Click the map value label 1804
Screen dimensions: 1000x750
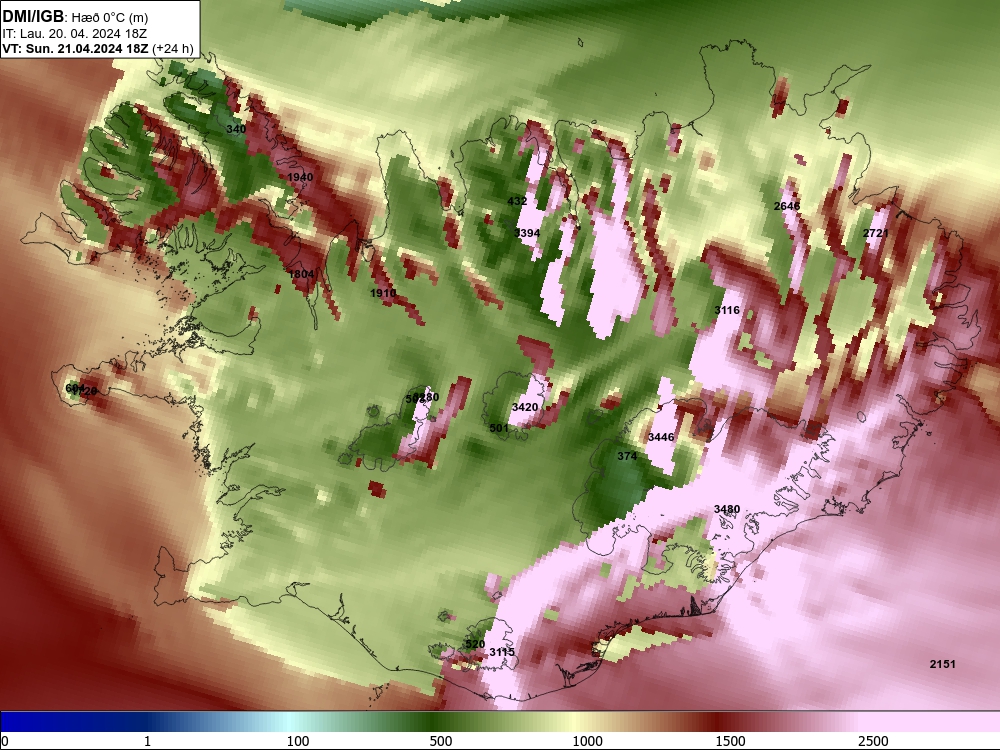pos(301,274)
